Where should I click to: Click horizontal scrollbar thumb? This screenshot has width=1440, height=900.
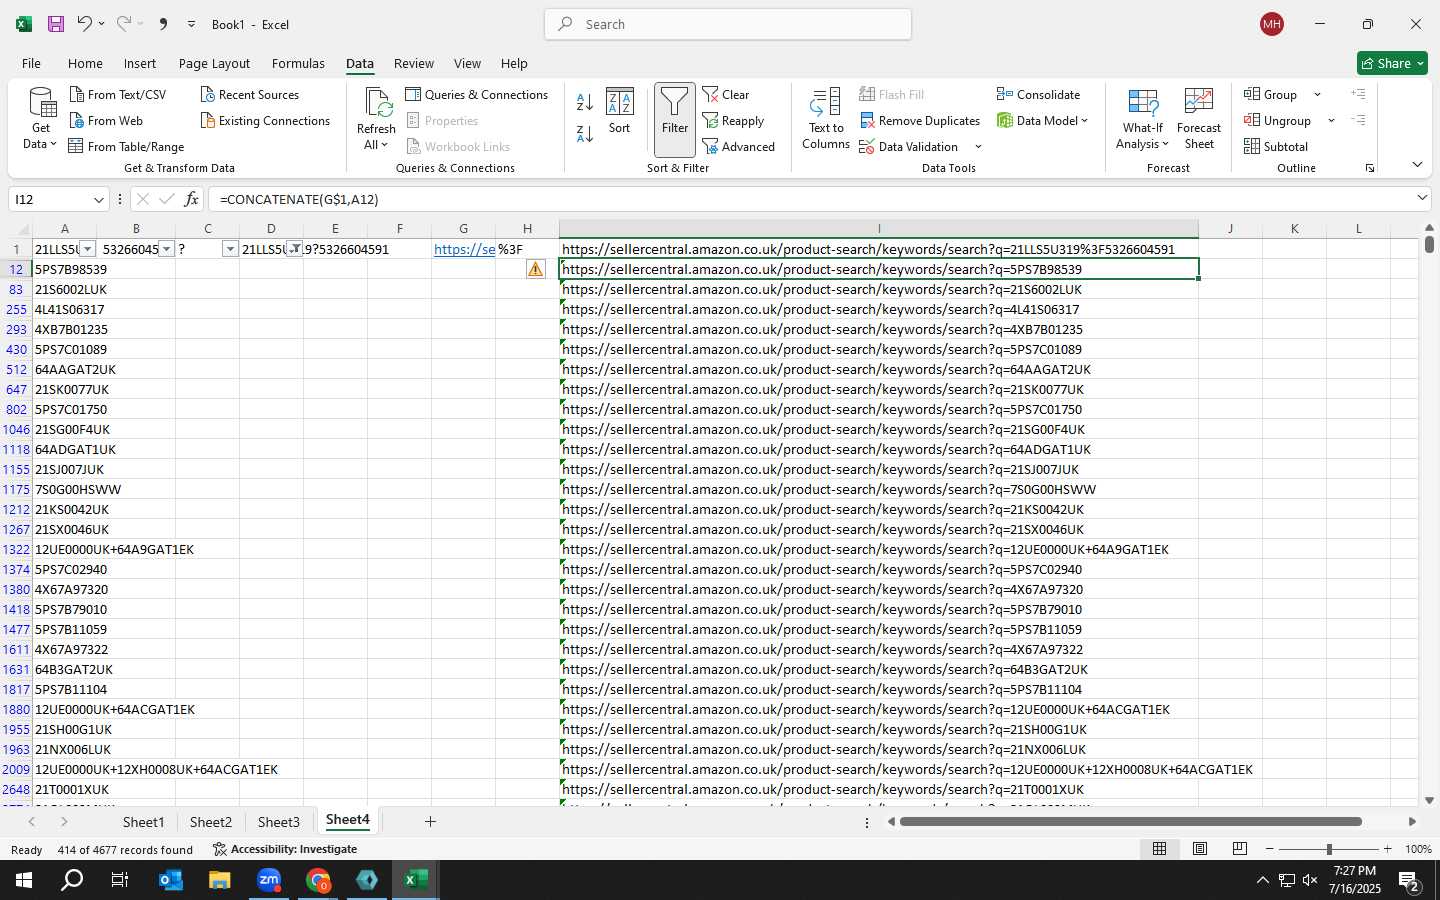[x=1130, y=822]
